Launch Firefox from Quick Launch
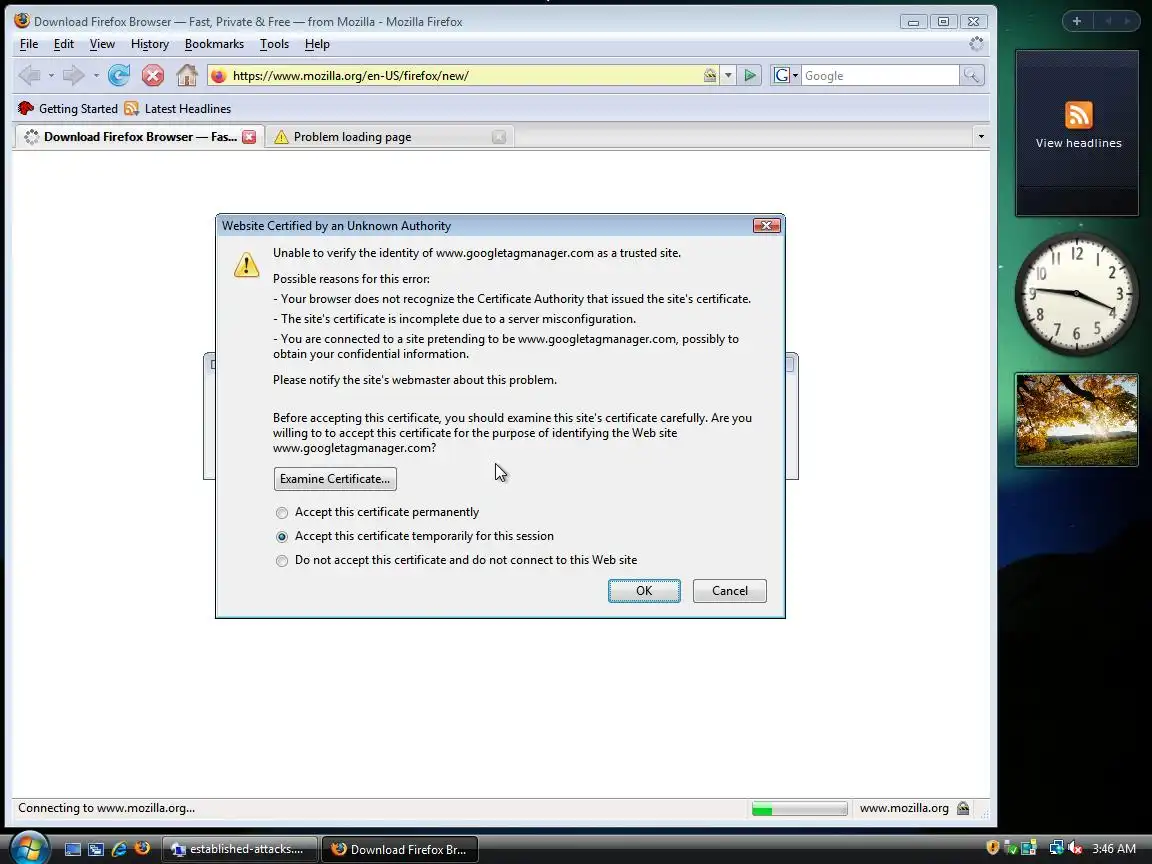The width and height of the screenshot is (1152, 864). click(x=143, y=849)
